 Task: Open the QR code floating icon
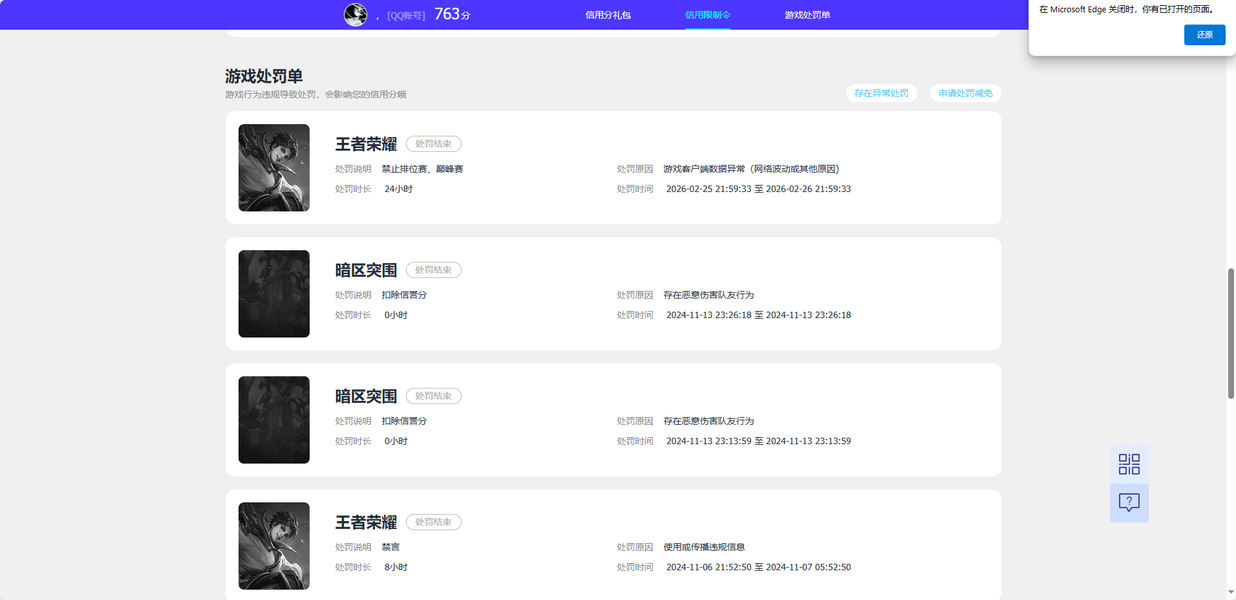tap(1129, 464)
